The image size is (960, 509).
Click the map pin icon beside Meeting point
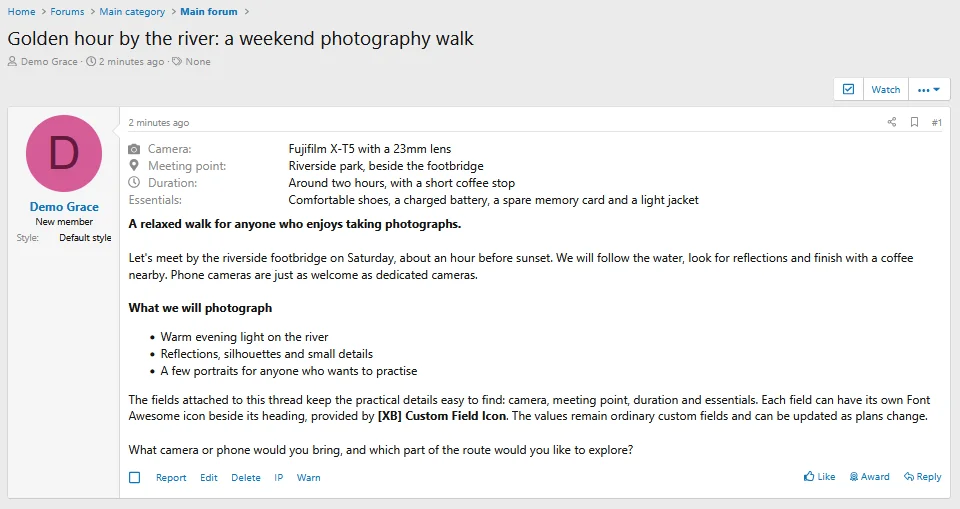click(x=134, y=165)
